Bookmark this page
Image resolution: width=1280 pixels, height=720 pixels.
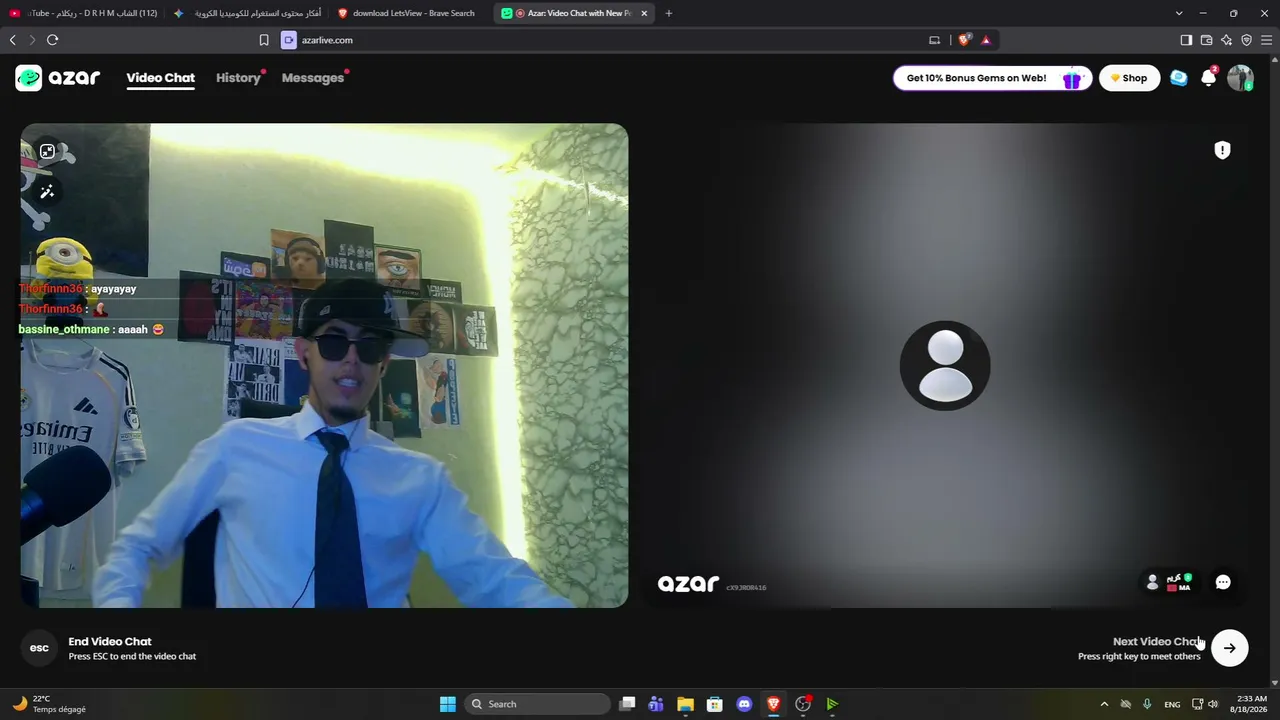[x=264, y=40]
